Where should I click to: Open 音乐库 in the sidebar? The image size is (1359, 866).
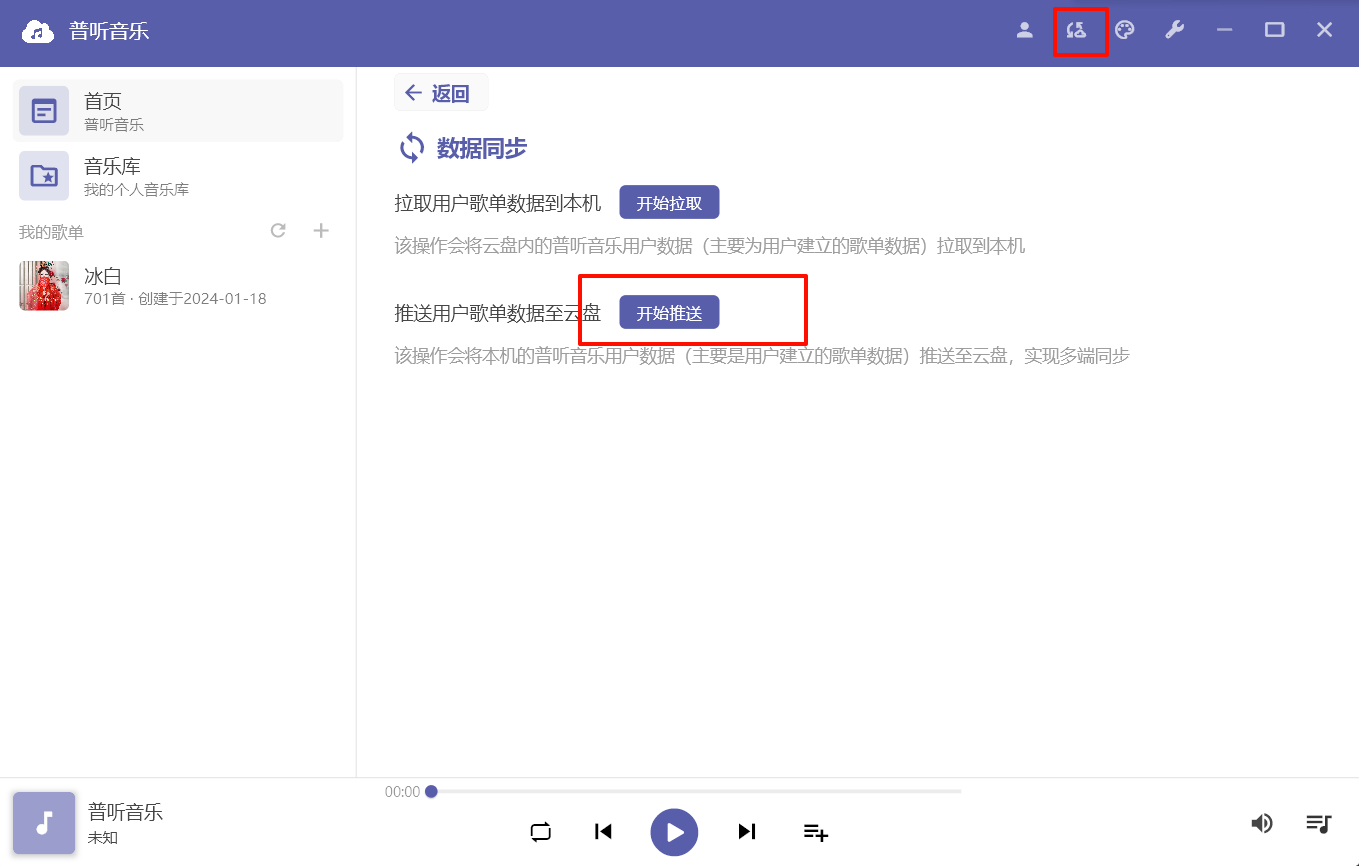click(177, 176)
